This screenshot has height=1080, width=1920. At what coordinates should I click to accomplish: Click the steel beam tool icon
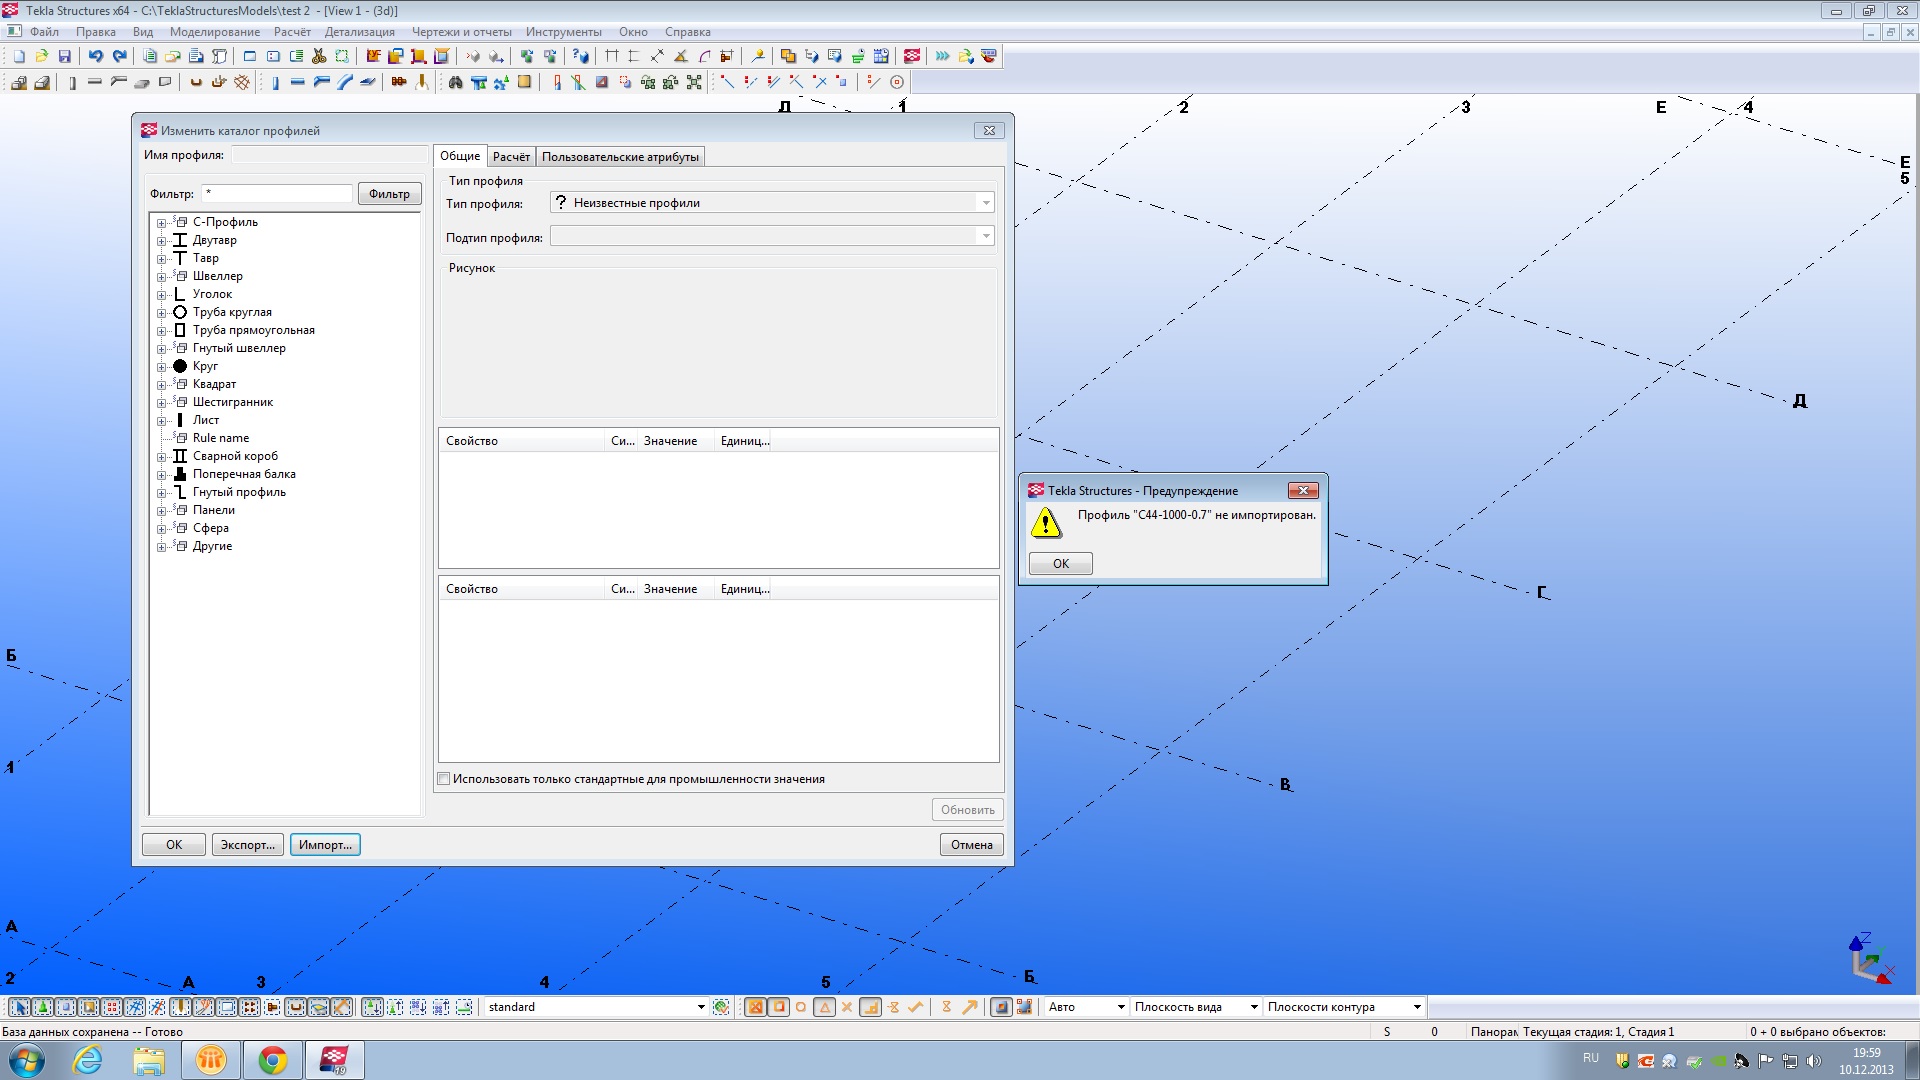coord(297,82)
